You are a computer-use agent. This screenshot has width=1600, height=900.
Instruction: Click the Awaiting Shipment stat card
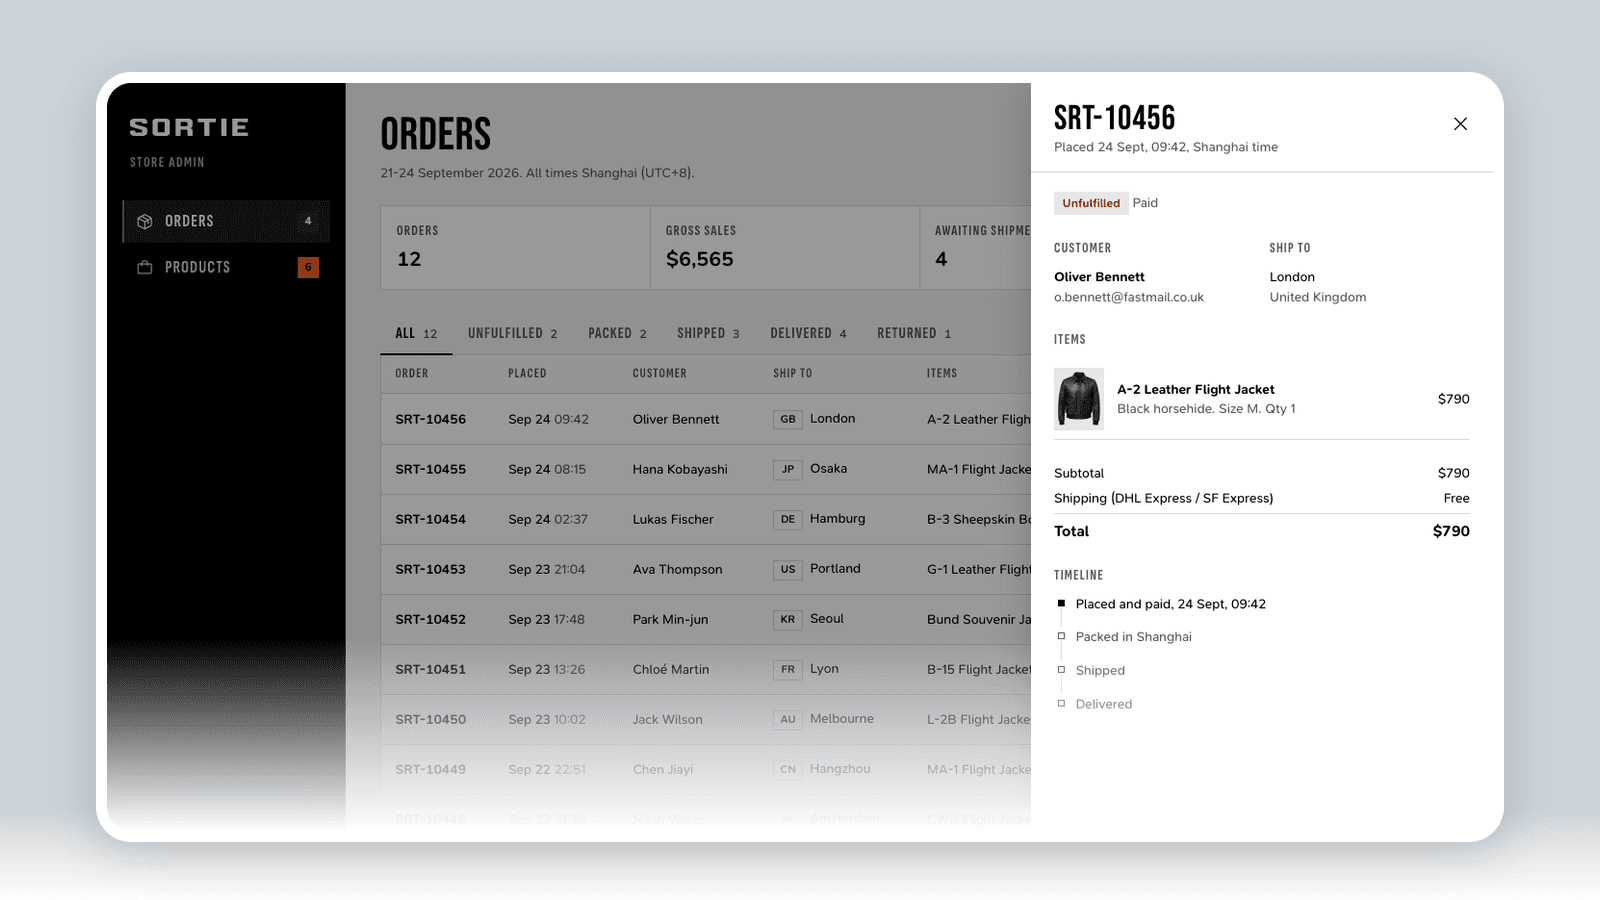[976, 248]
